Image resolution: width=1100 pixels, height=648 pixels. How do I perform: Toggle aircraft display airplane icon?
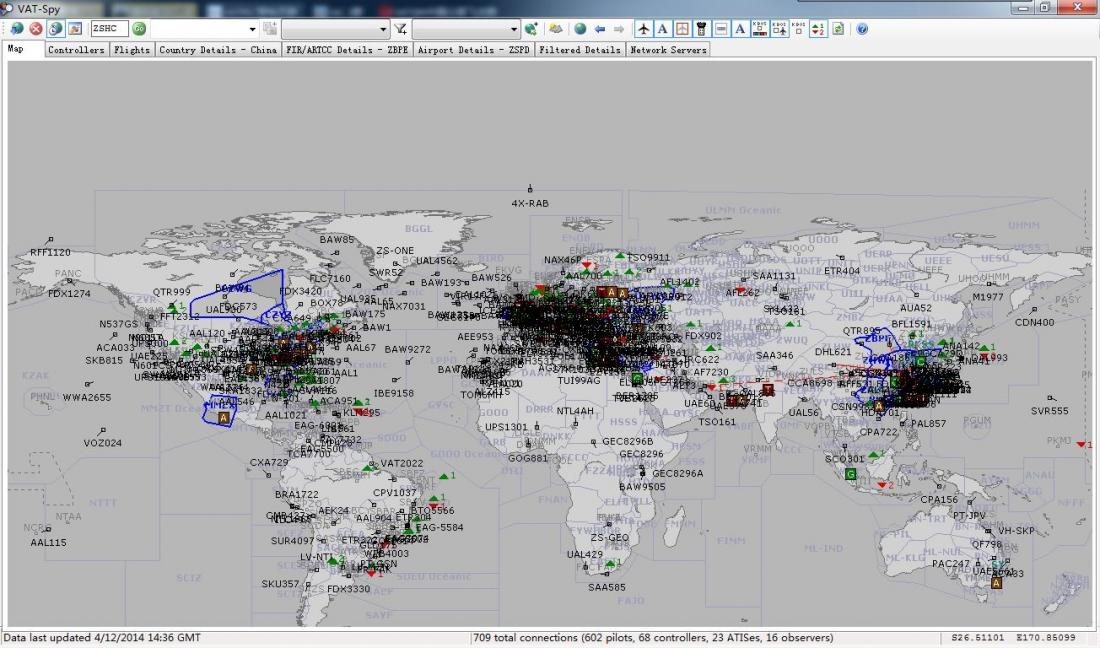tap(643, 29)
